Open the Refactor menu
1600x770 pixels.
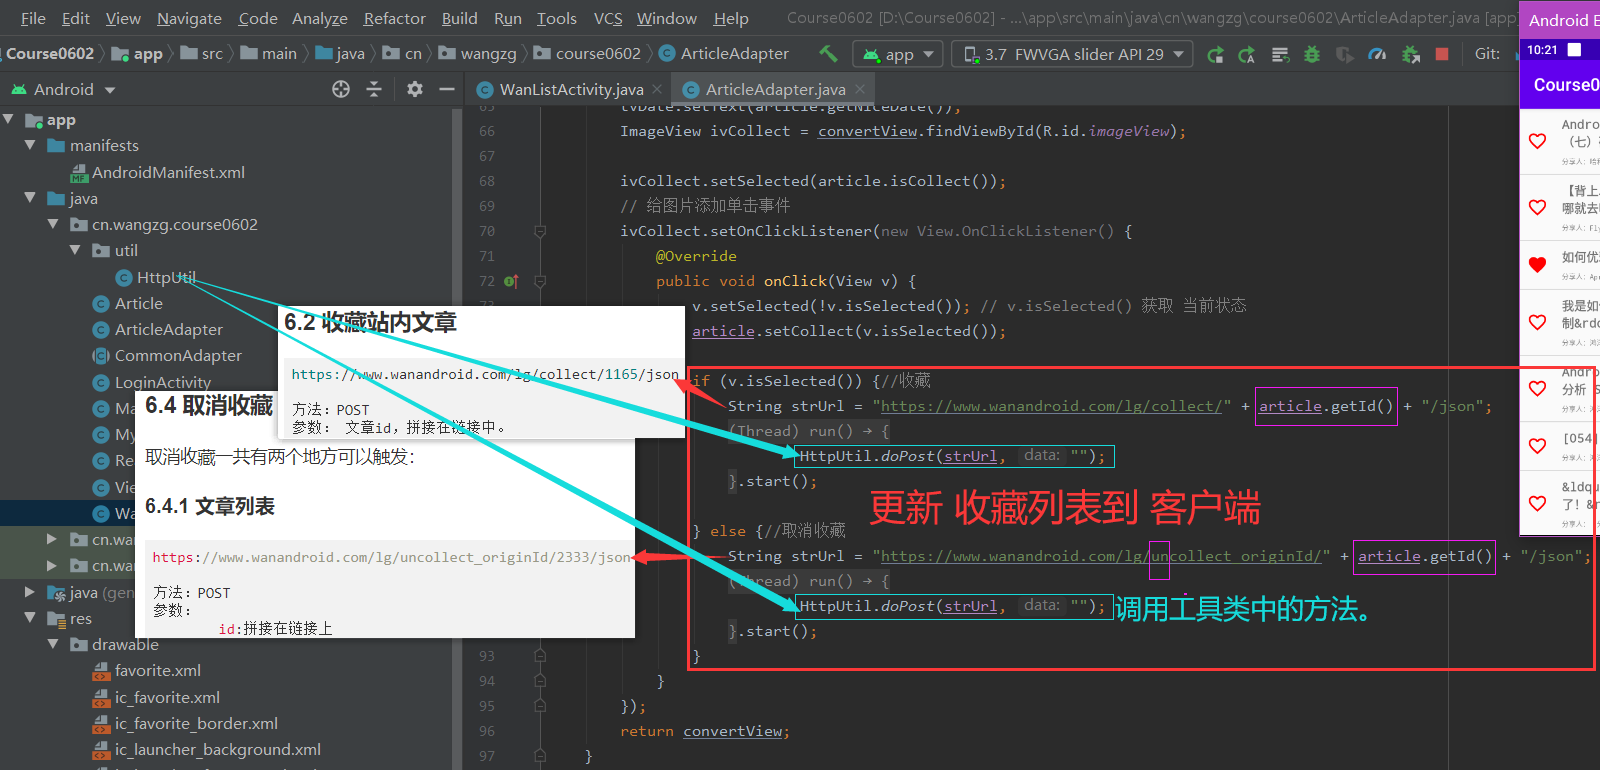click(x=394, y=18)
